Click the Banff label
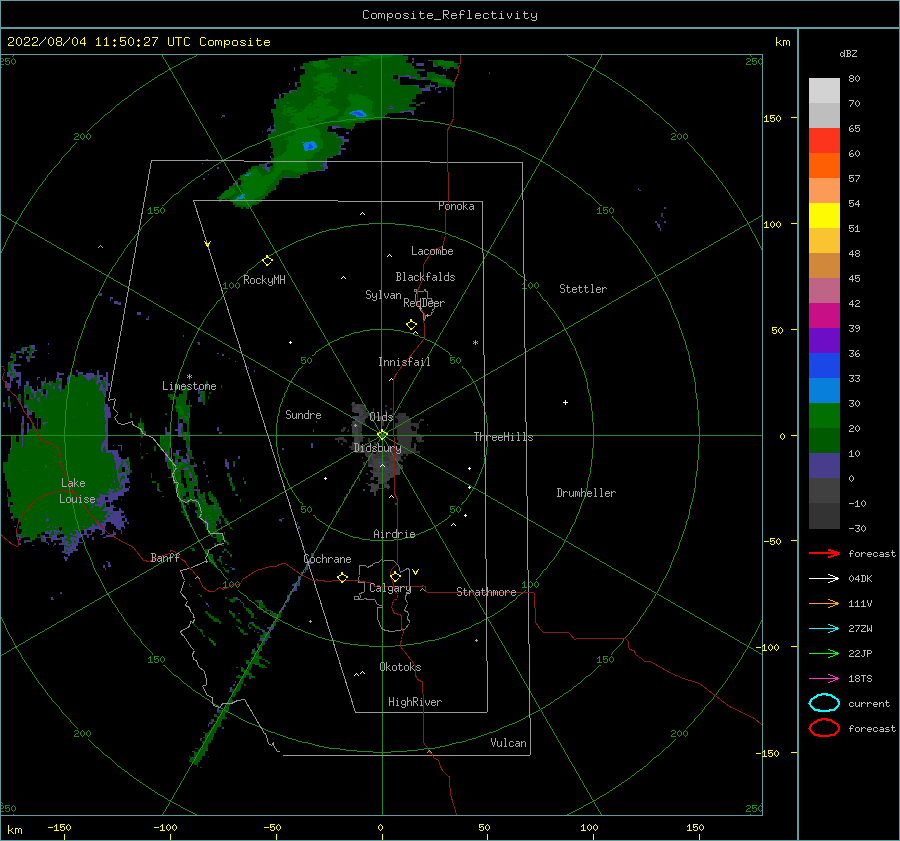This screenshot has height=841, width=900. [165, 557]
